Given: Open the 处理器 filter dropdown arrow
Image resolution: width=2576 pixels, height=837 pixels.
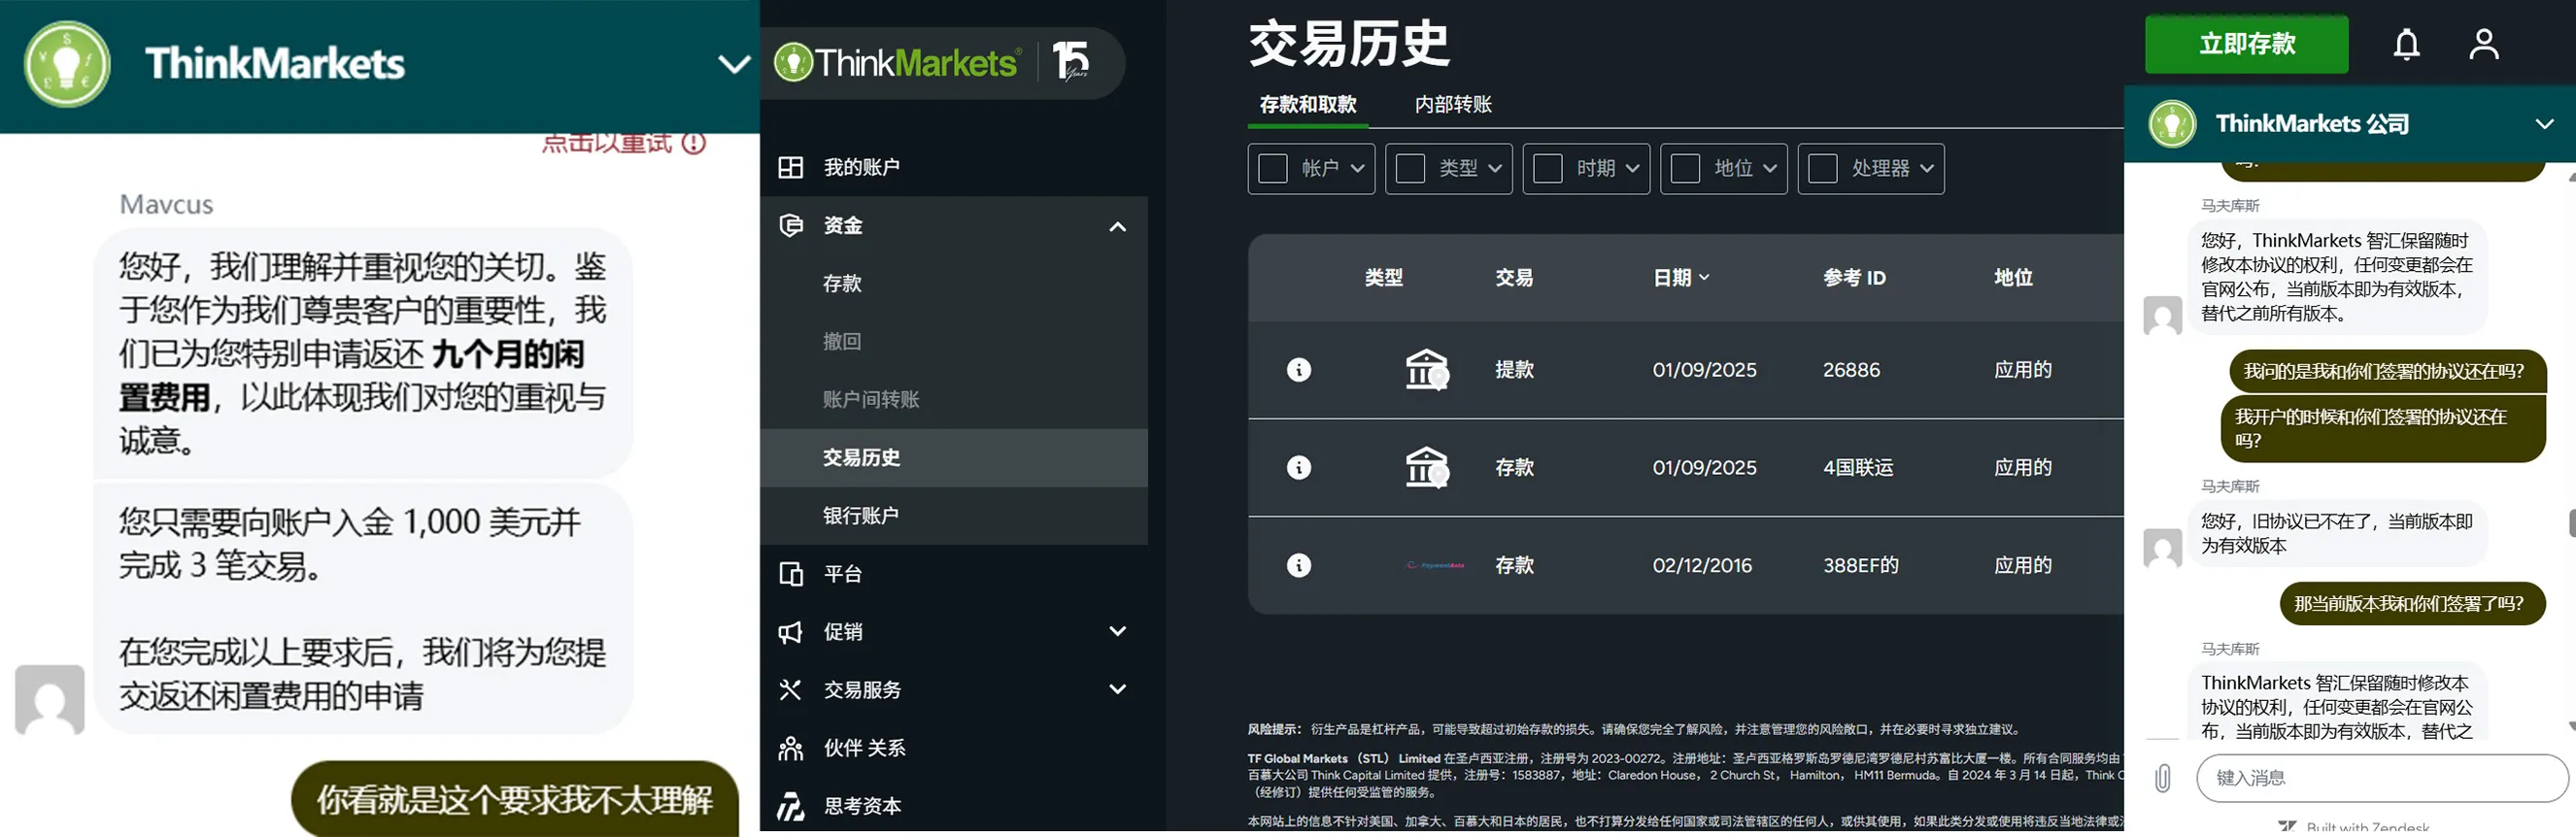Looking at the screenshot, I should [1927, 168].
